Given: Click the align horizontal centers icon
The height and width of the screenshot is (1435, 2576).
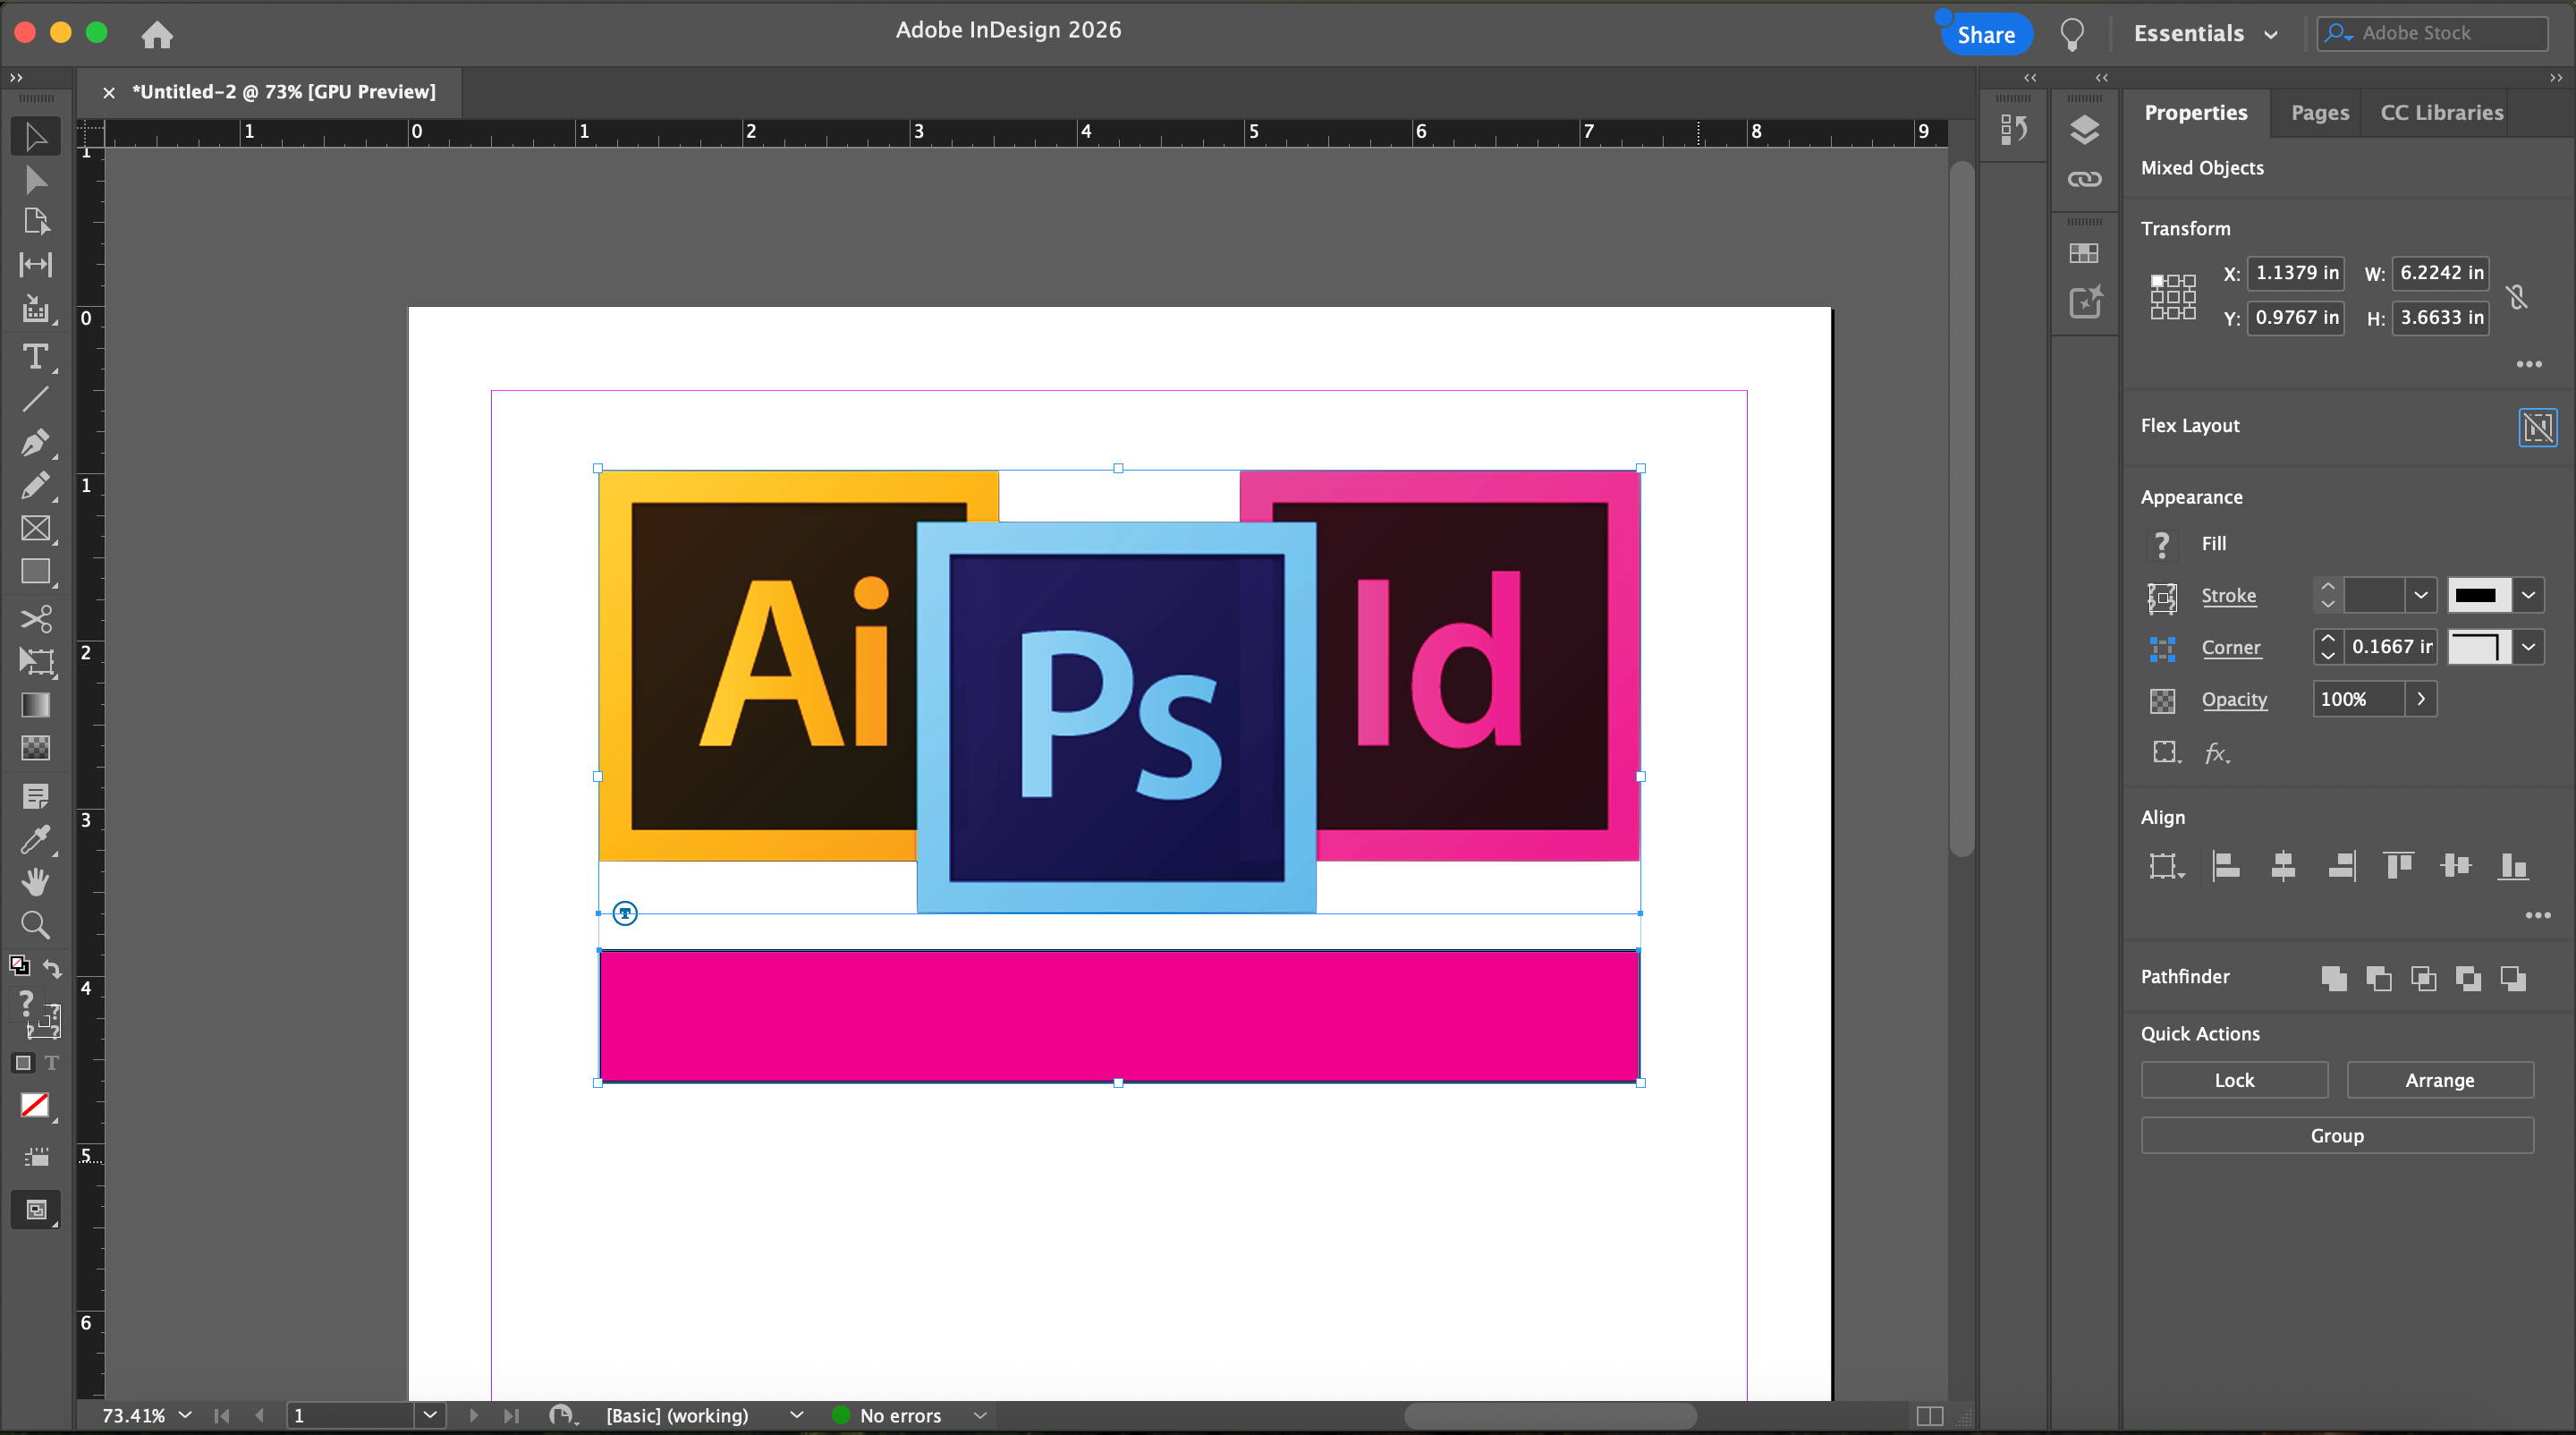Looking at the screenshot, I should tap(2283, 866).
